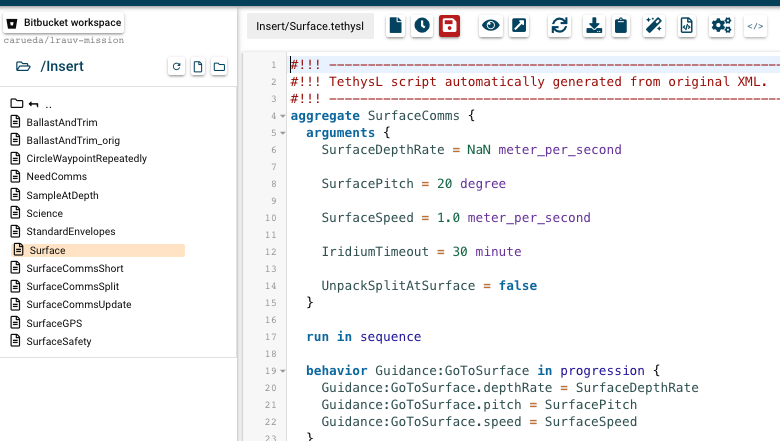Toggle the eye preview icon
Viewport: 780px width, 441px height.
[x=491, y=26]
